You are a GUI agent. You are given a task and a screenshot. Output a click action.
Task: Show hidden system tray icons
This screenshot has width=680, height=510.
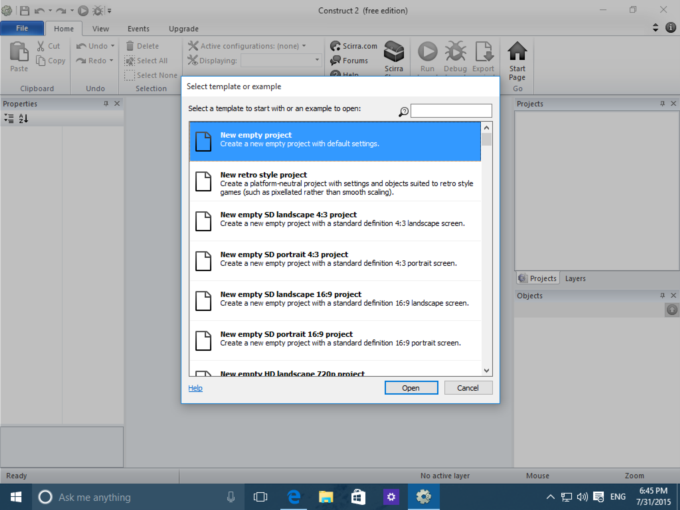click(550, 497)
